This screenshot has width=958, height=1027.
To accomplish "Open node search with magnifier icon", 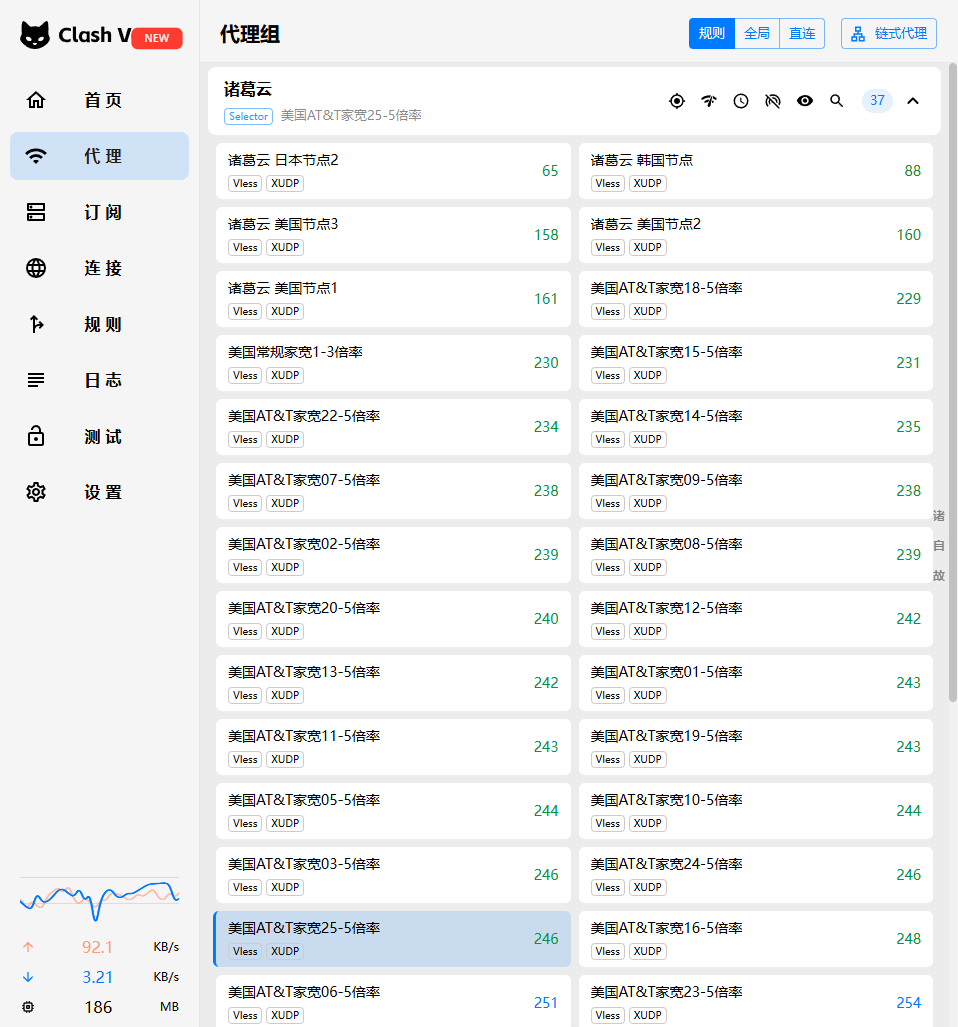I will pyautogui.click(x=836, y=101).
